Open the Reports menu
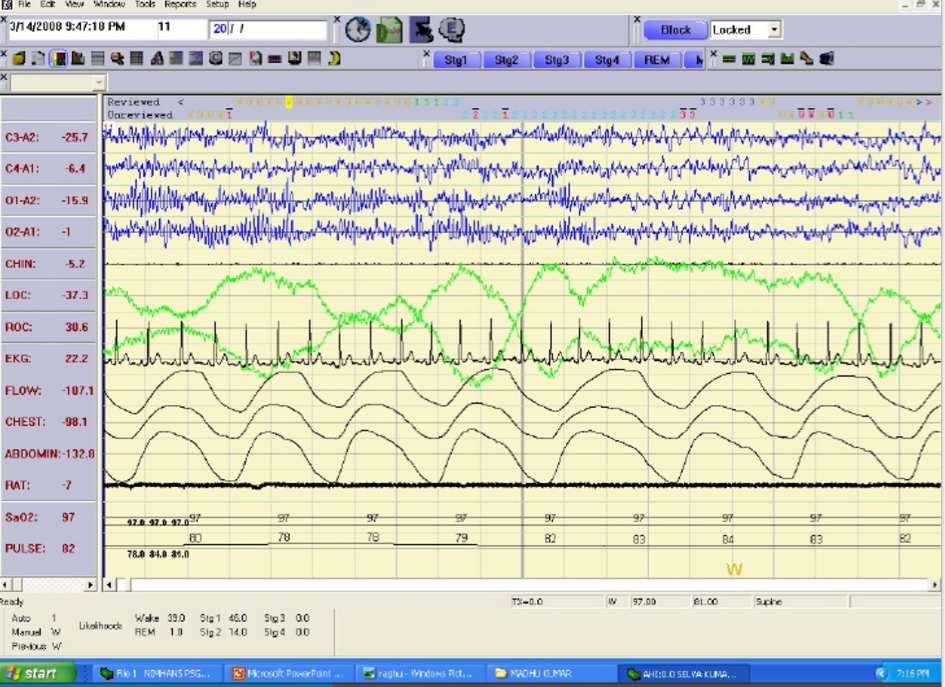Viewport: 945px width, 687px height. pos(180,4)
